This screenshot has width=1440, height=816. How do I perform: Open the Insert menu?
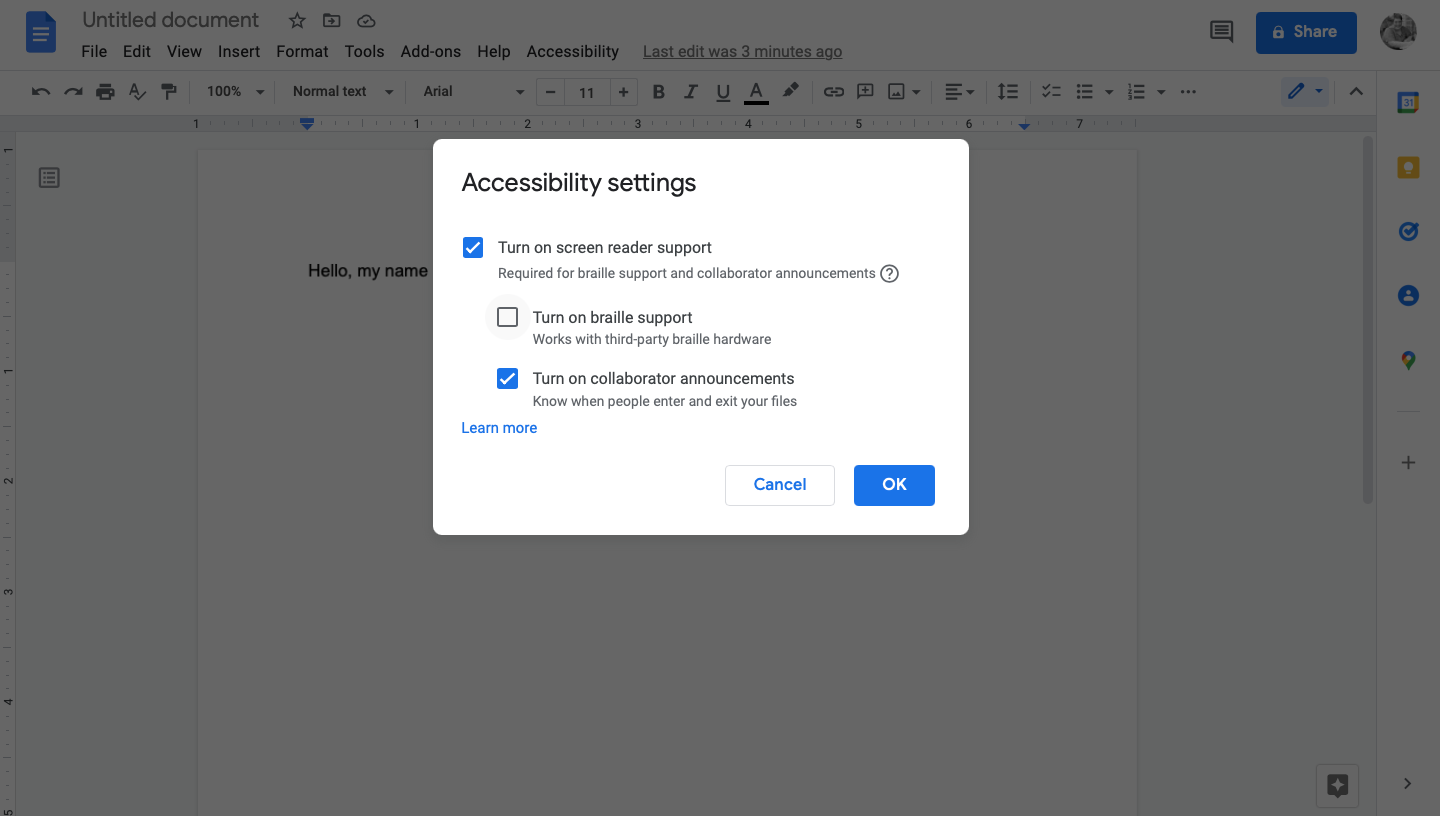pos(239,51)
